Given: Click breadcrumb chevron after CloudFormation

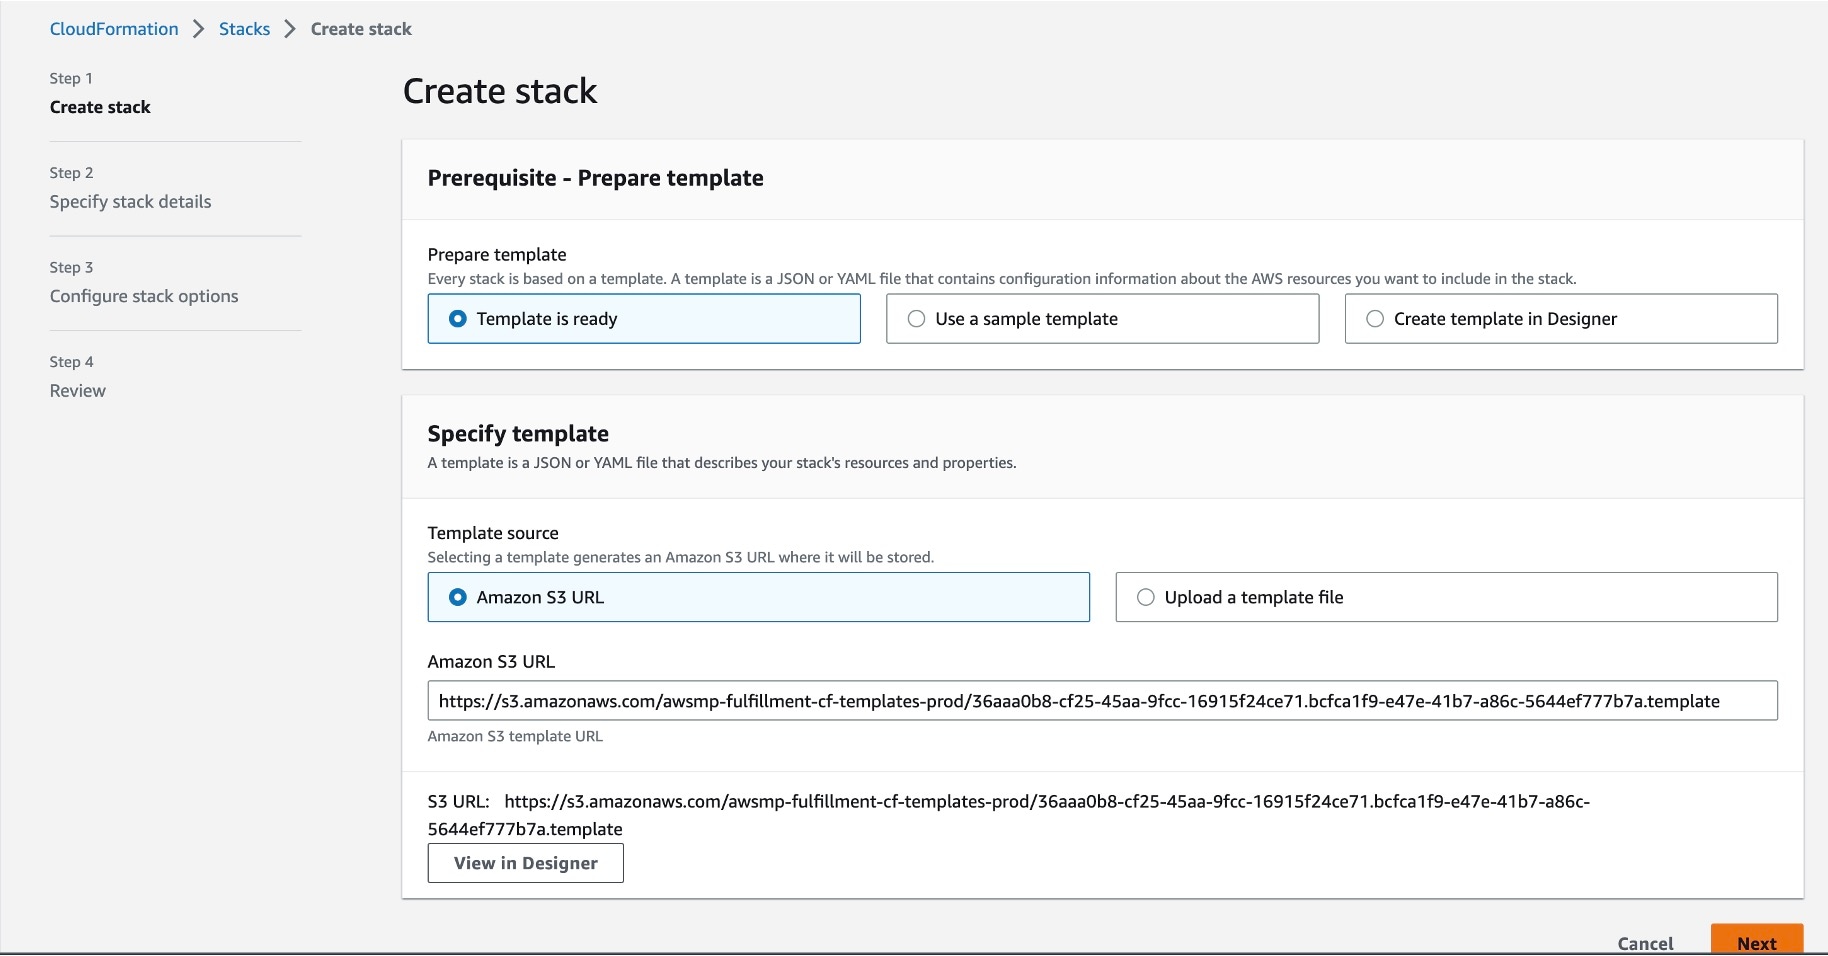Looking at the screenshot, I should (198, 29).
